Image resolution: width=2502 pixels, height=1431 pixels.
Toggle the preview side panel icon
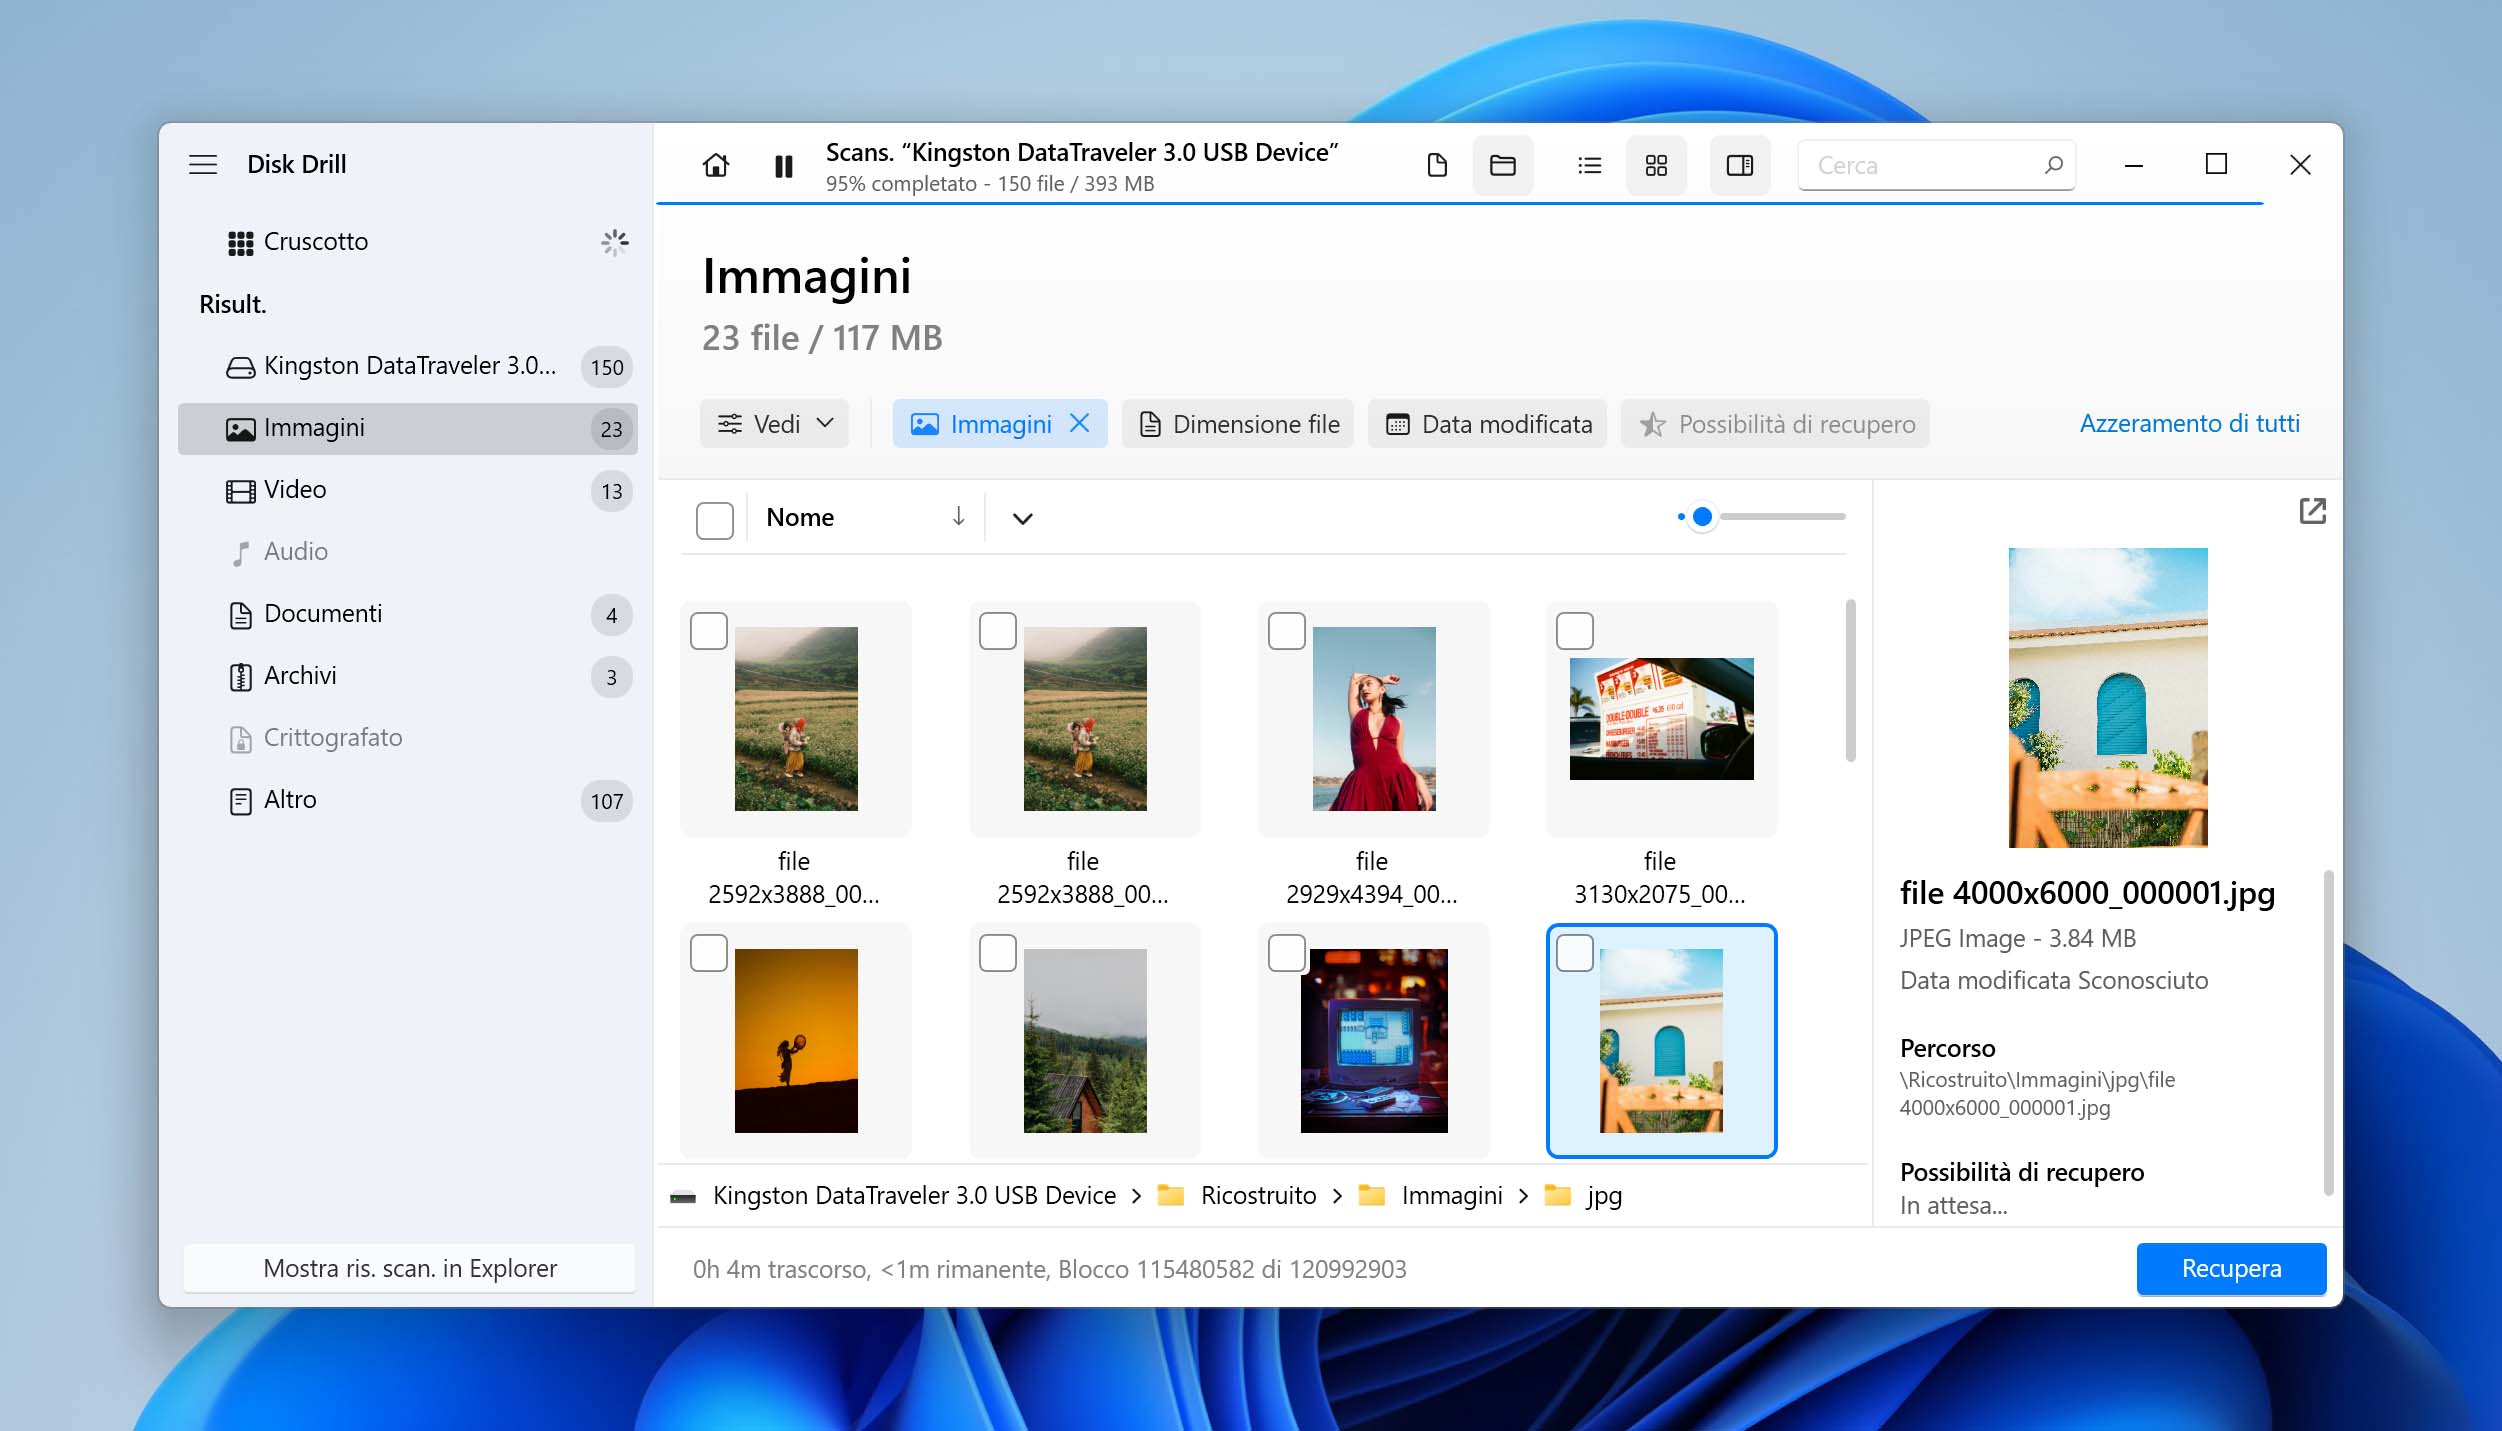click(1740, 165)
